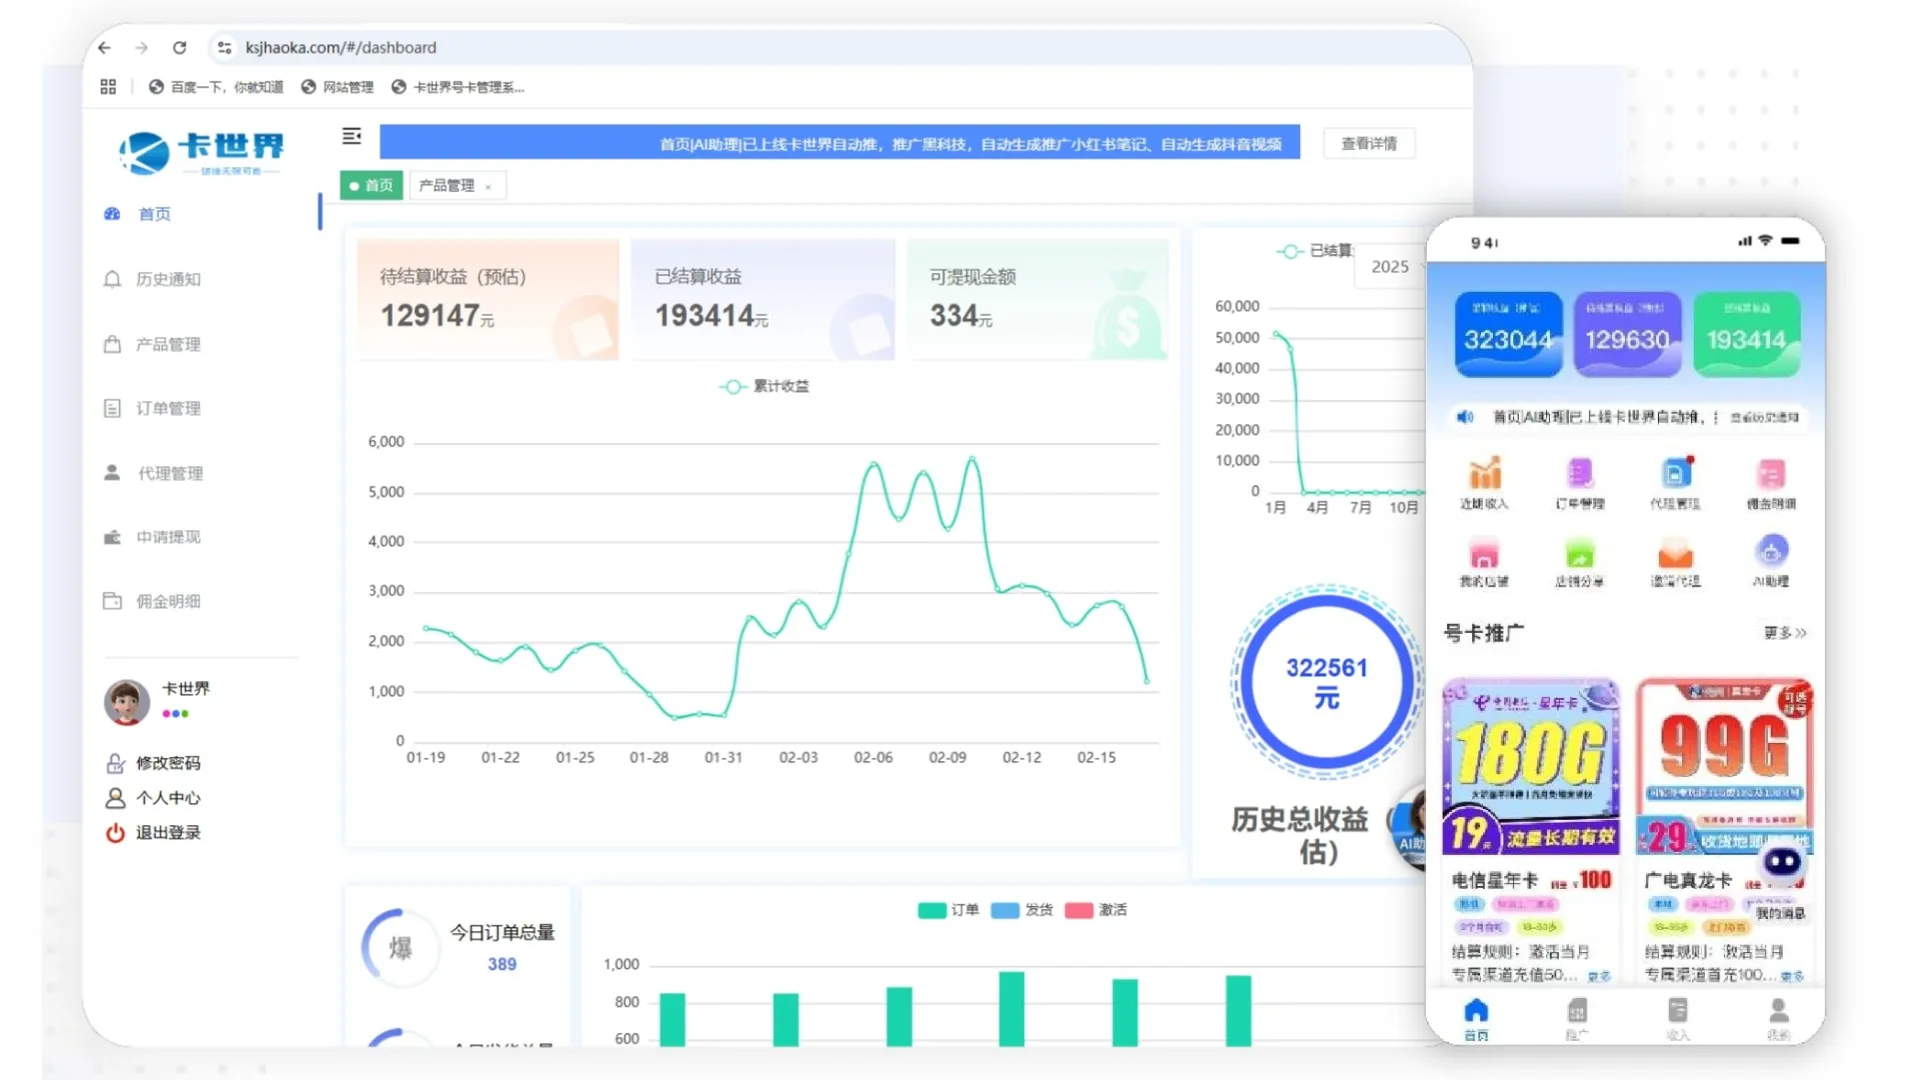Open the 2025 year dropdown
Viewport: 1920px width, 1080px height.
click(x=1391, y=267)
